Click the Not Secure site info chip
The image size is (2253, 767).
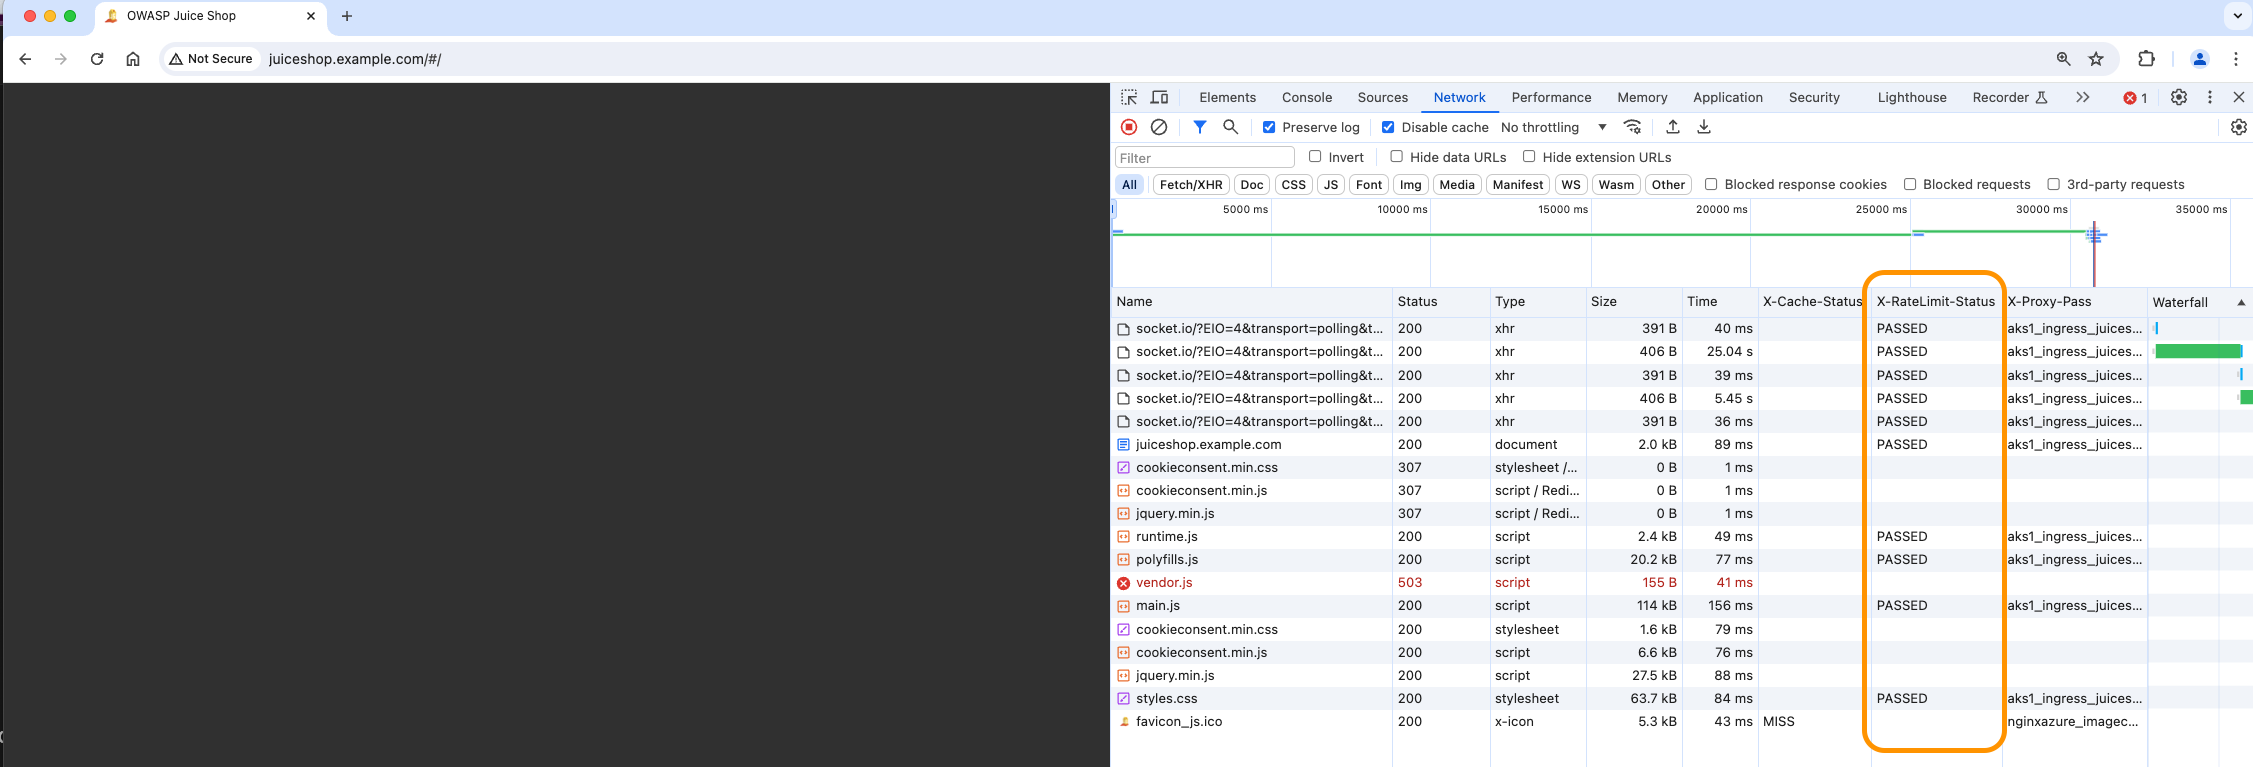(211, 59)
